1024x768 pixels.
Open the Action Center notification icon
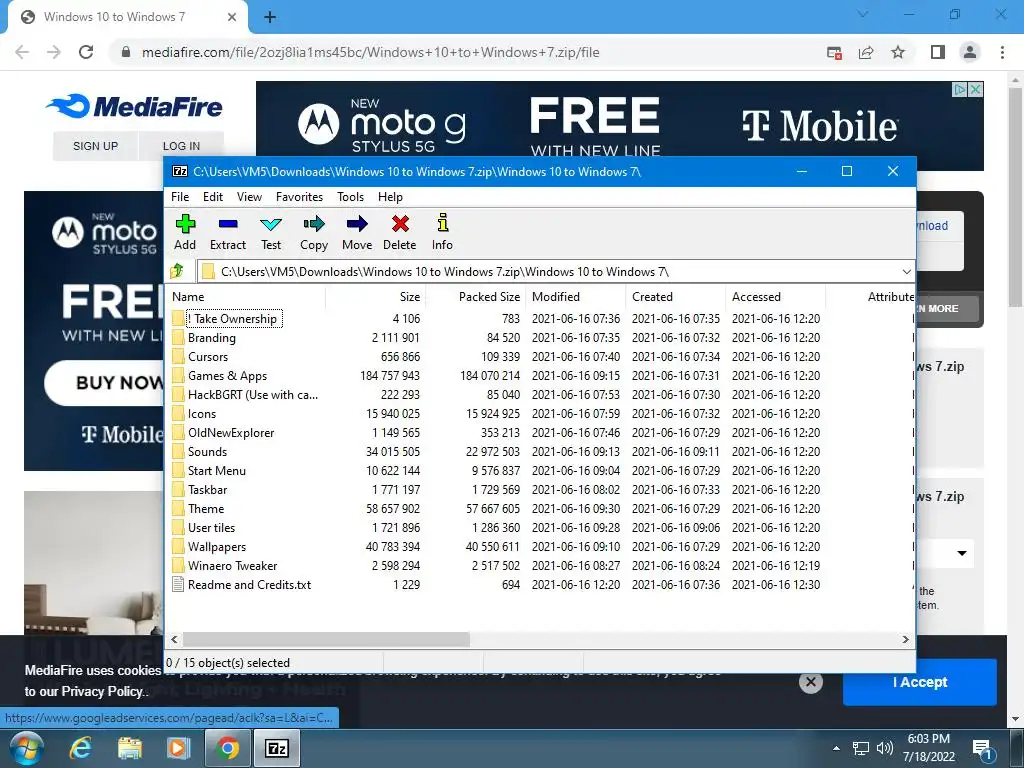click(x=982, y=749)
